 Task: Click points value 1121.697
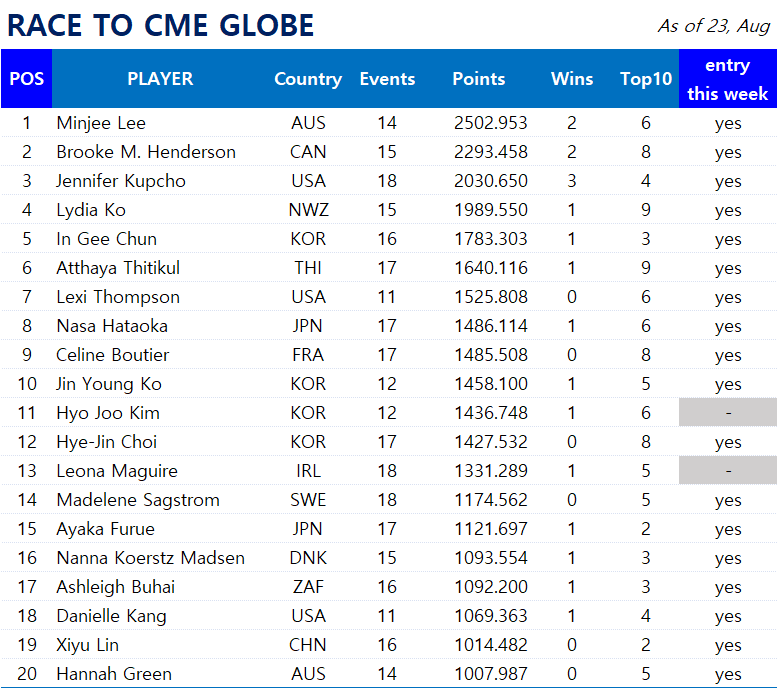point(491,529)
